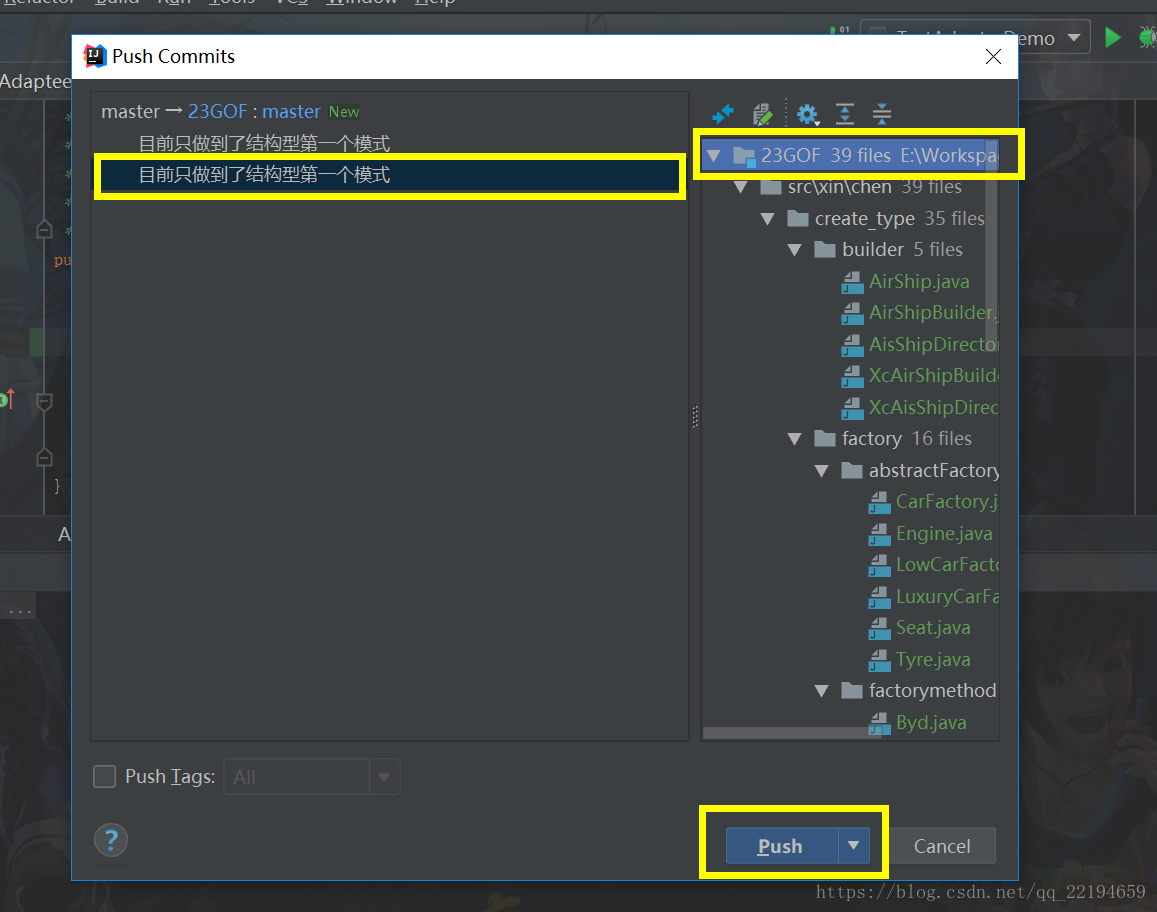Collapse the factory folder node
Viewport: 1157px width, 912px height.
coord(794,439)
